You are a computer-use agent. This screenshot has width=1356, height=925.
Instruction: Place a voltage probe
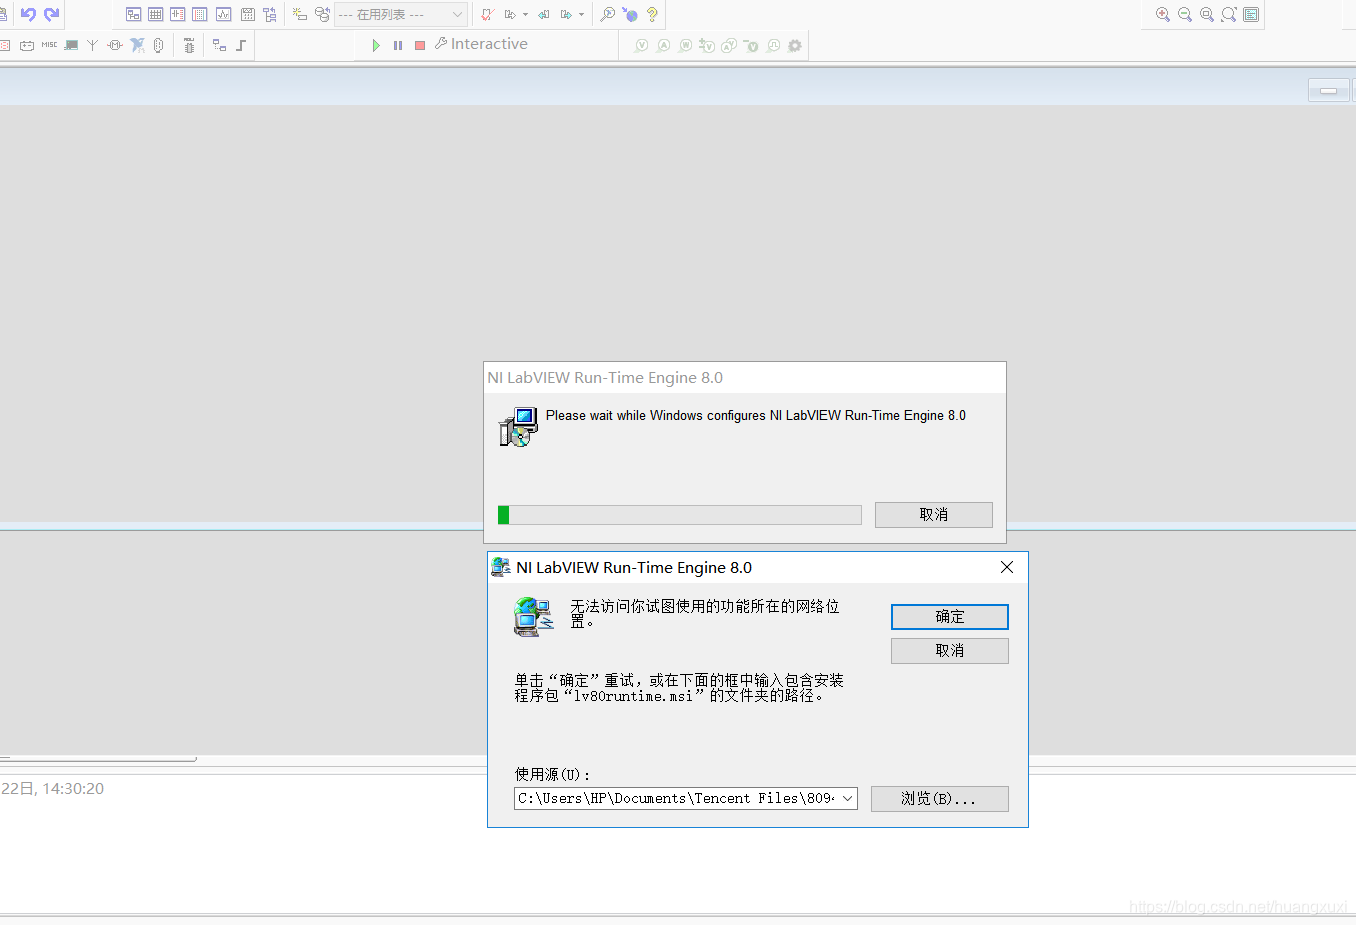641,45
